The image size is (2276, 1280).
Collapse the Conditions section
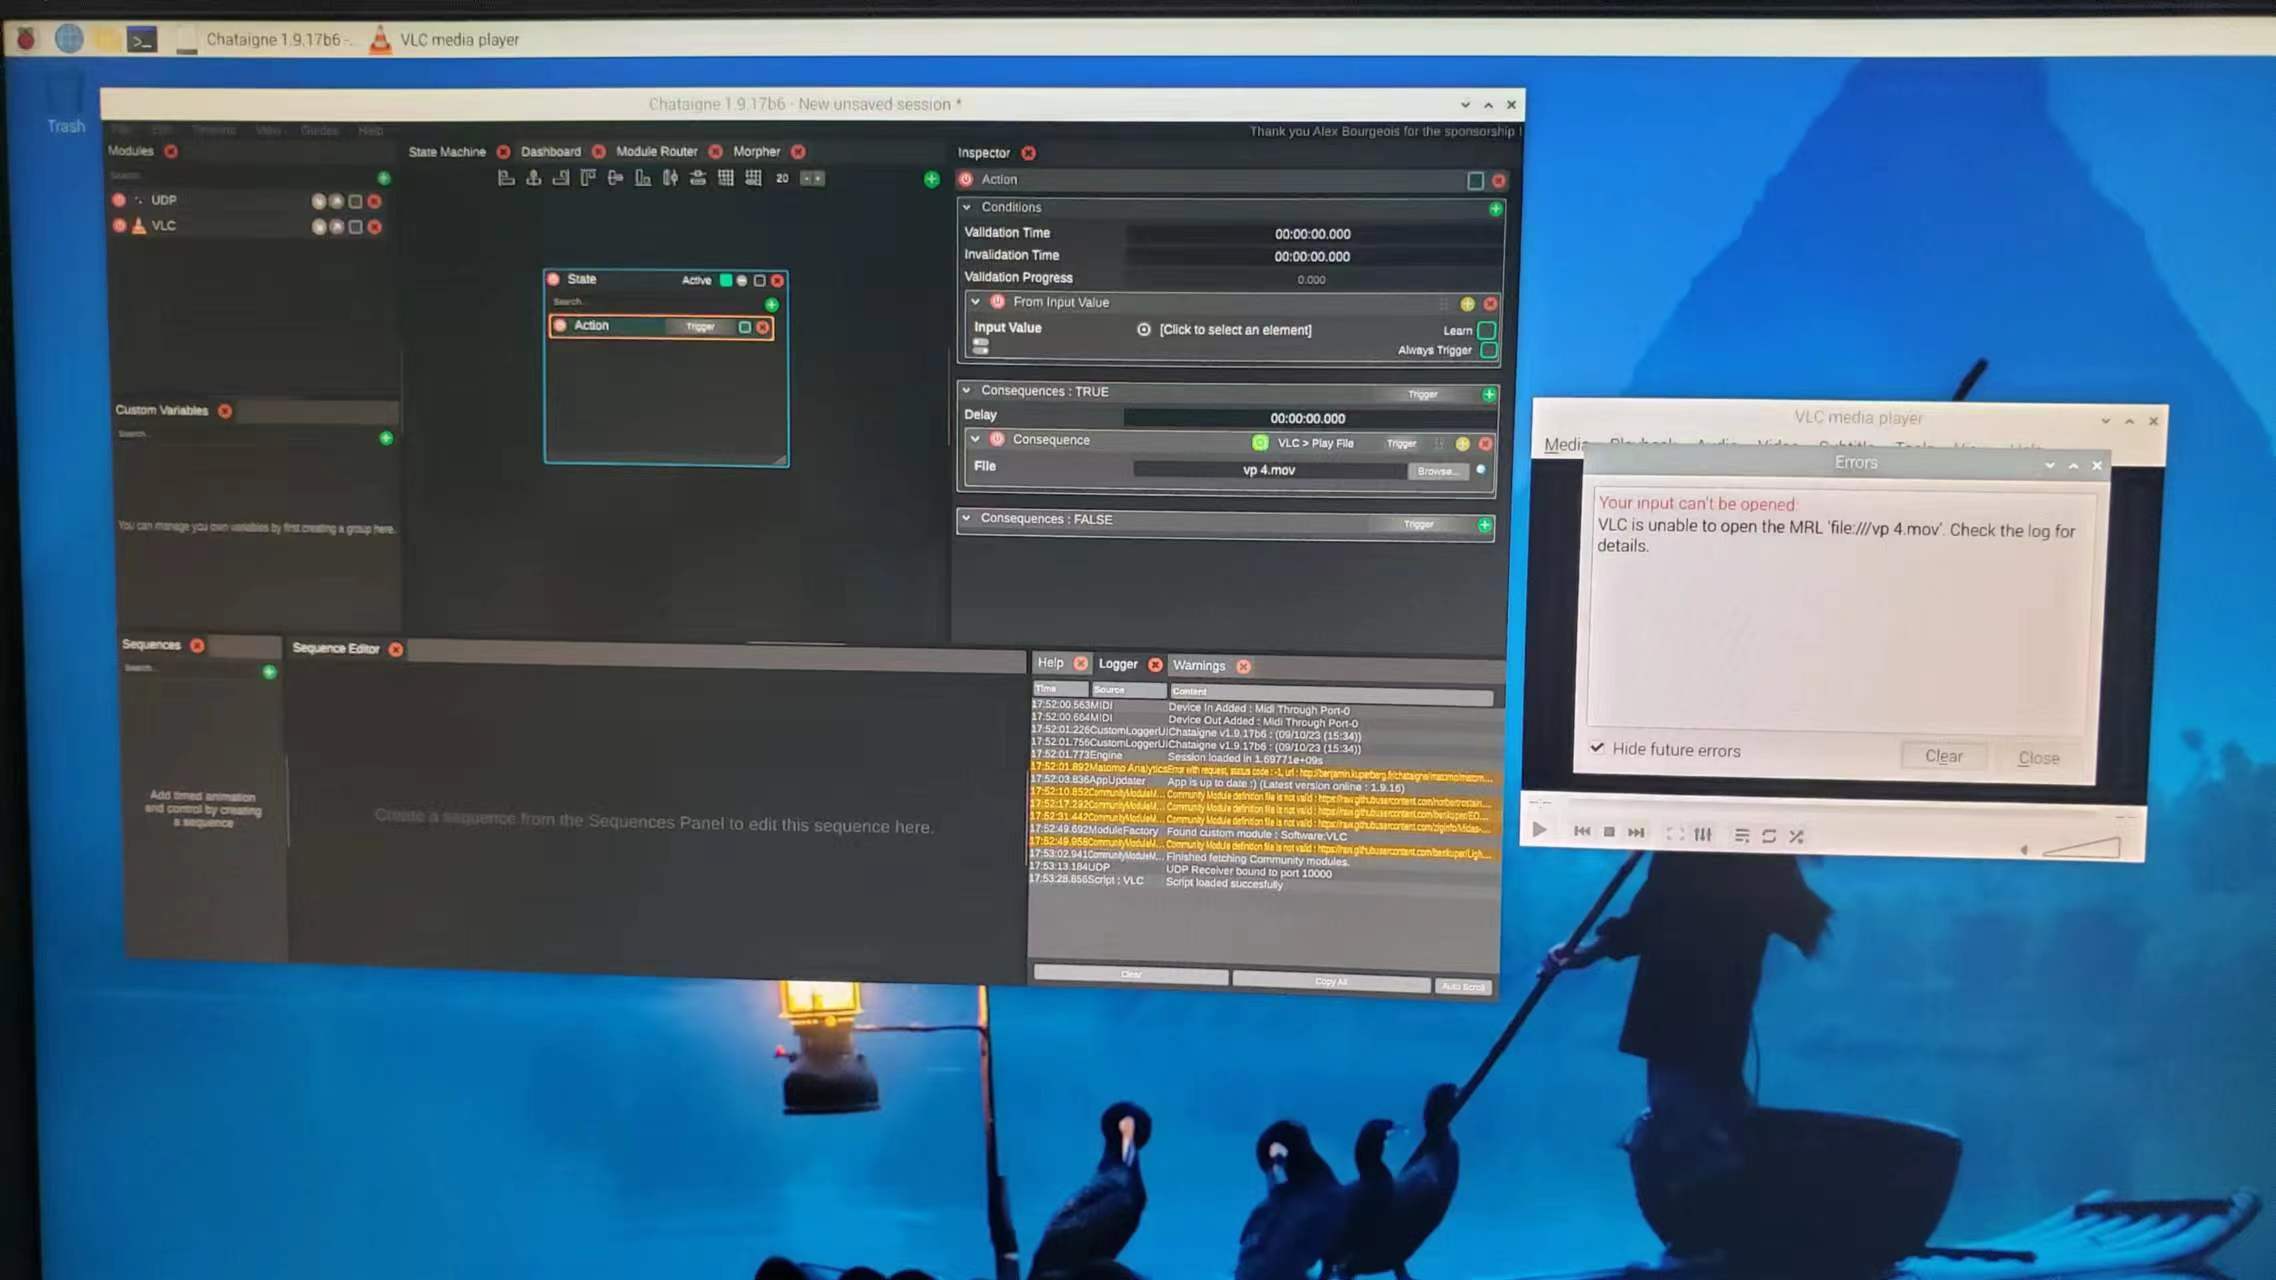[968, 207]
